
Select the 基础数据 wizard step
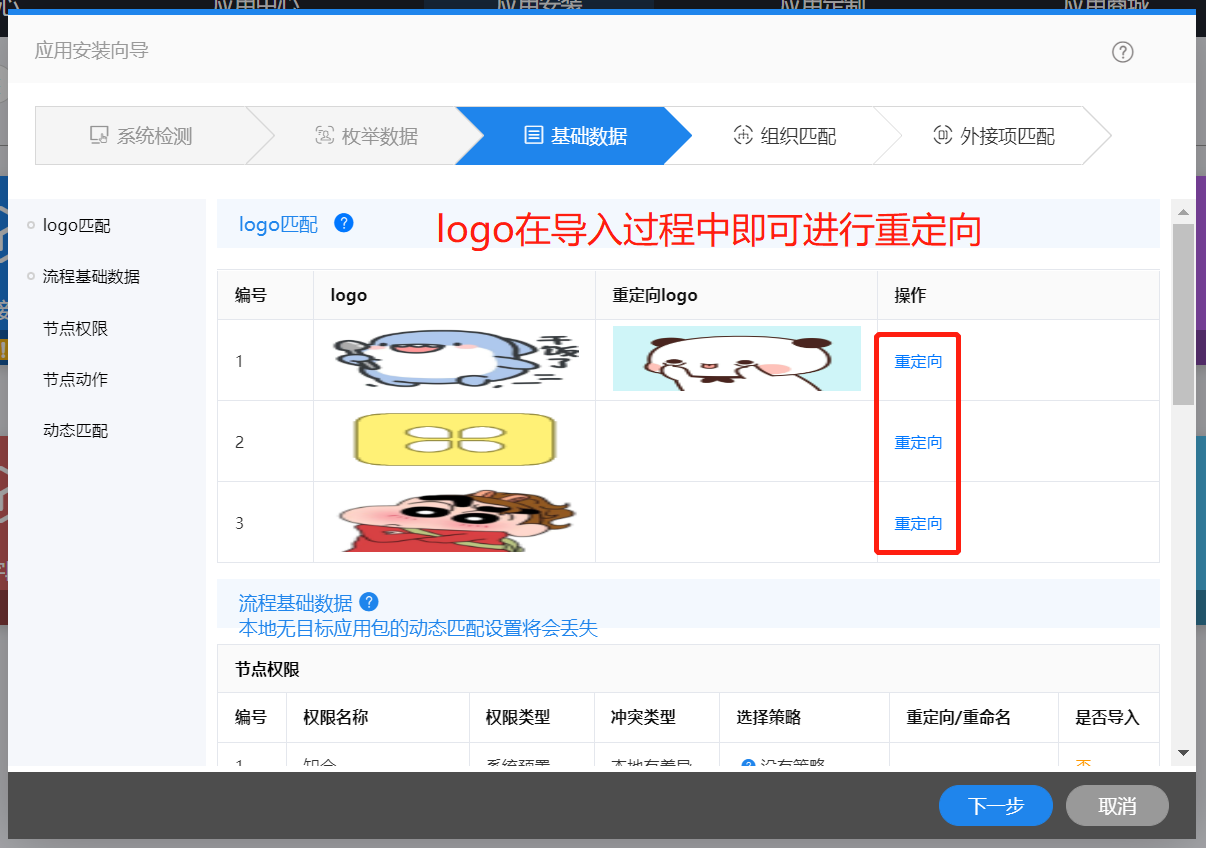(576, 135)
